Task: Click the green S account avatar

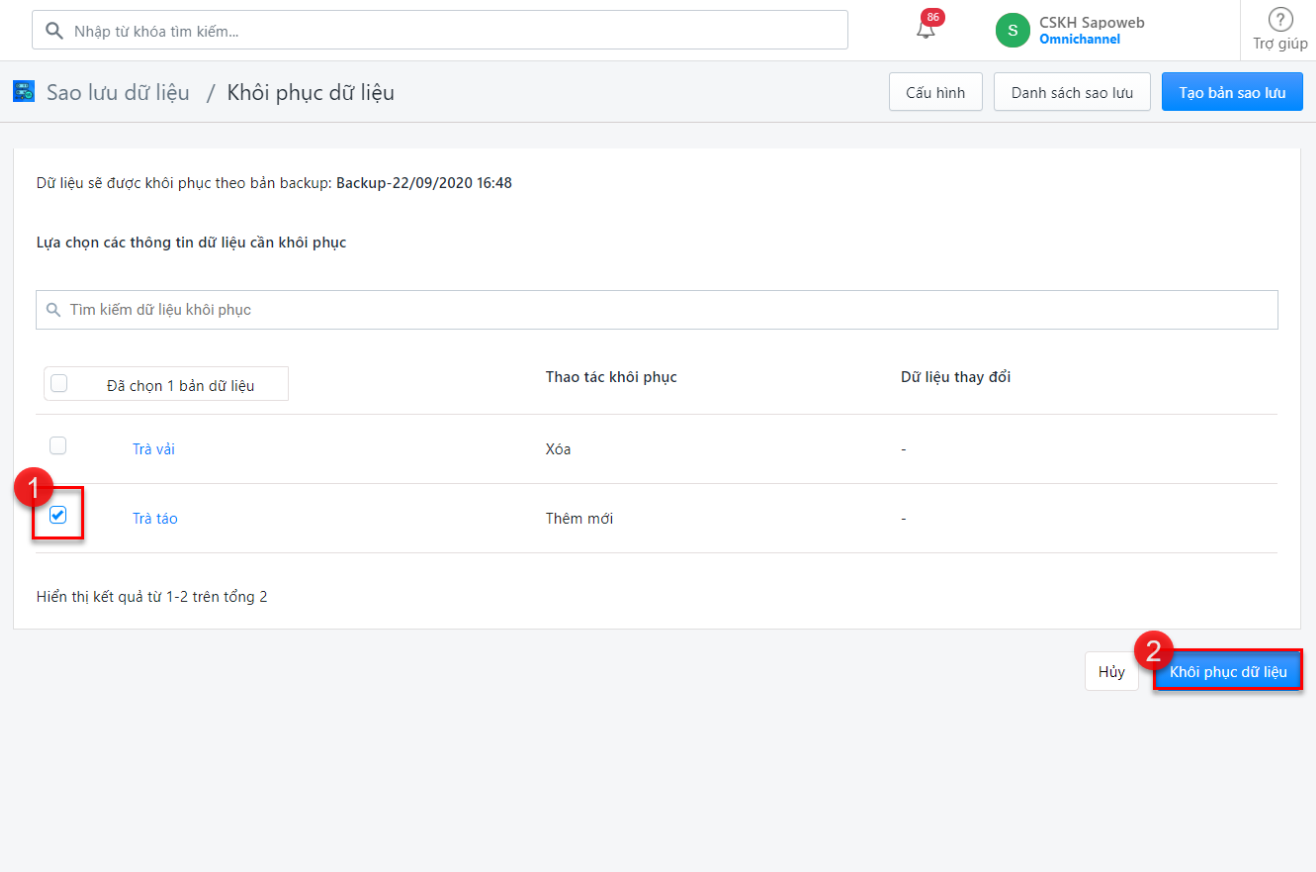Action: point(1012,30)
